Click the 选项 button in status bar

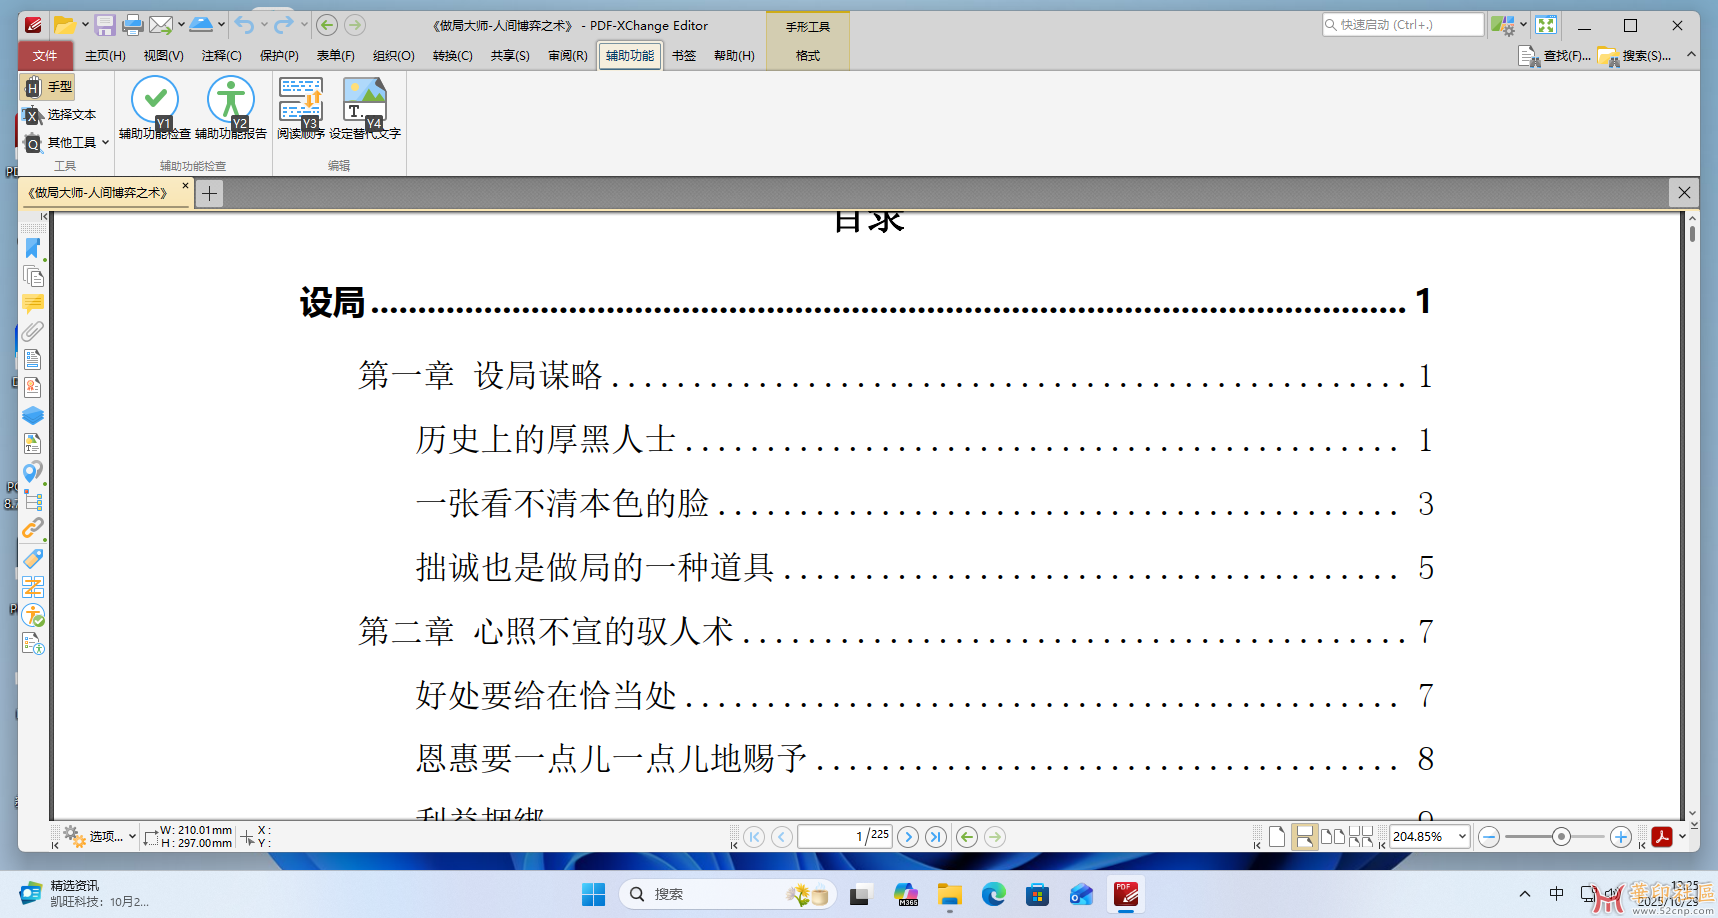click(x=103, y=837)
